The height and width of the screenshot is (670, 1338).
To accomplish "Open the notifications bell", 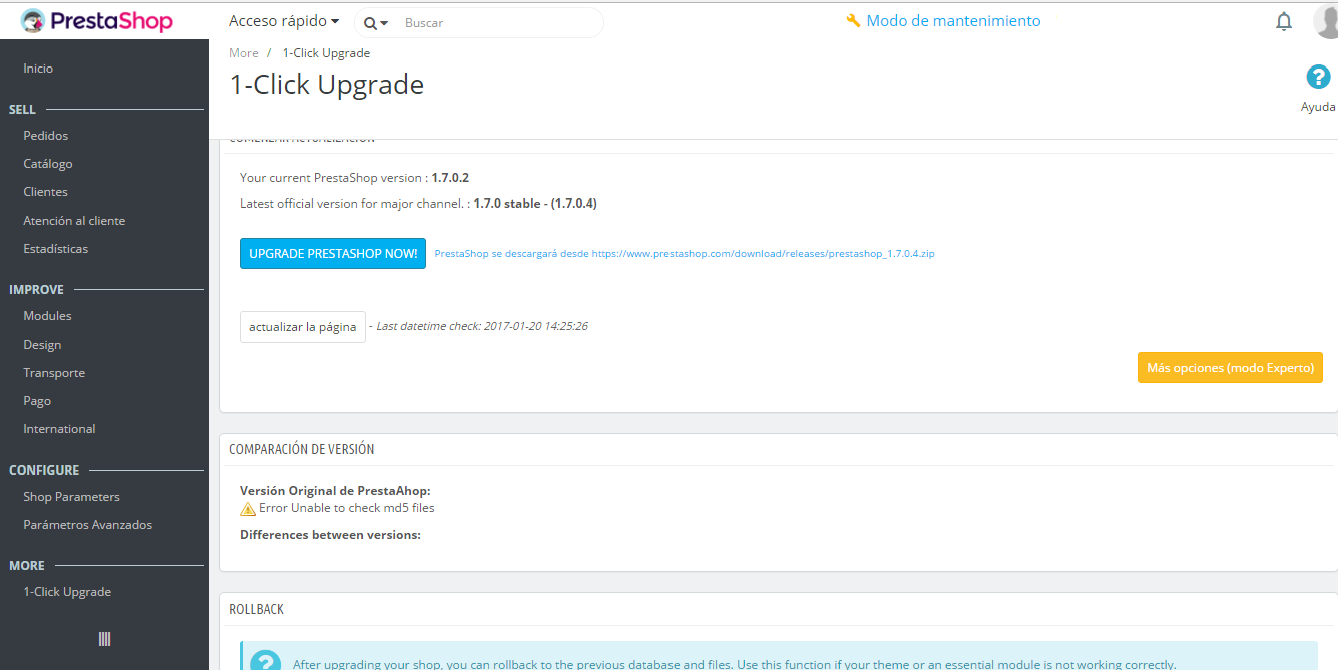I will click(1284, 21).
